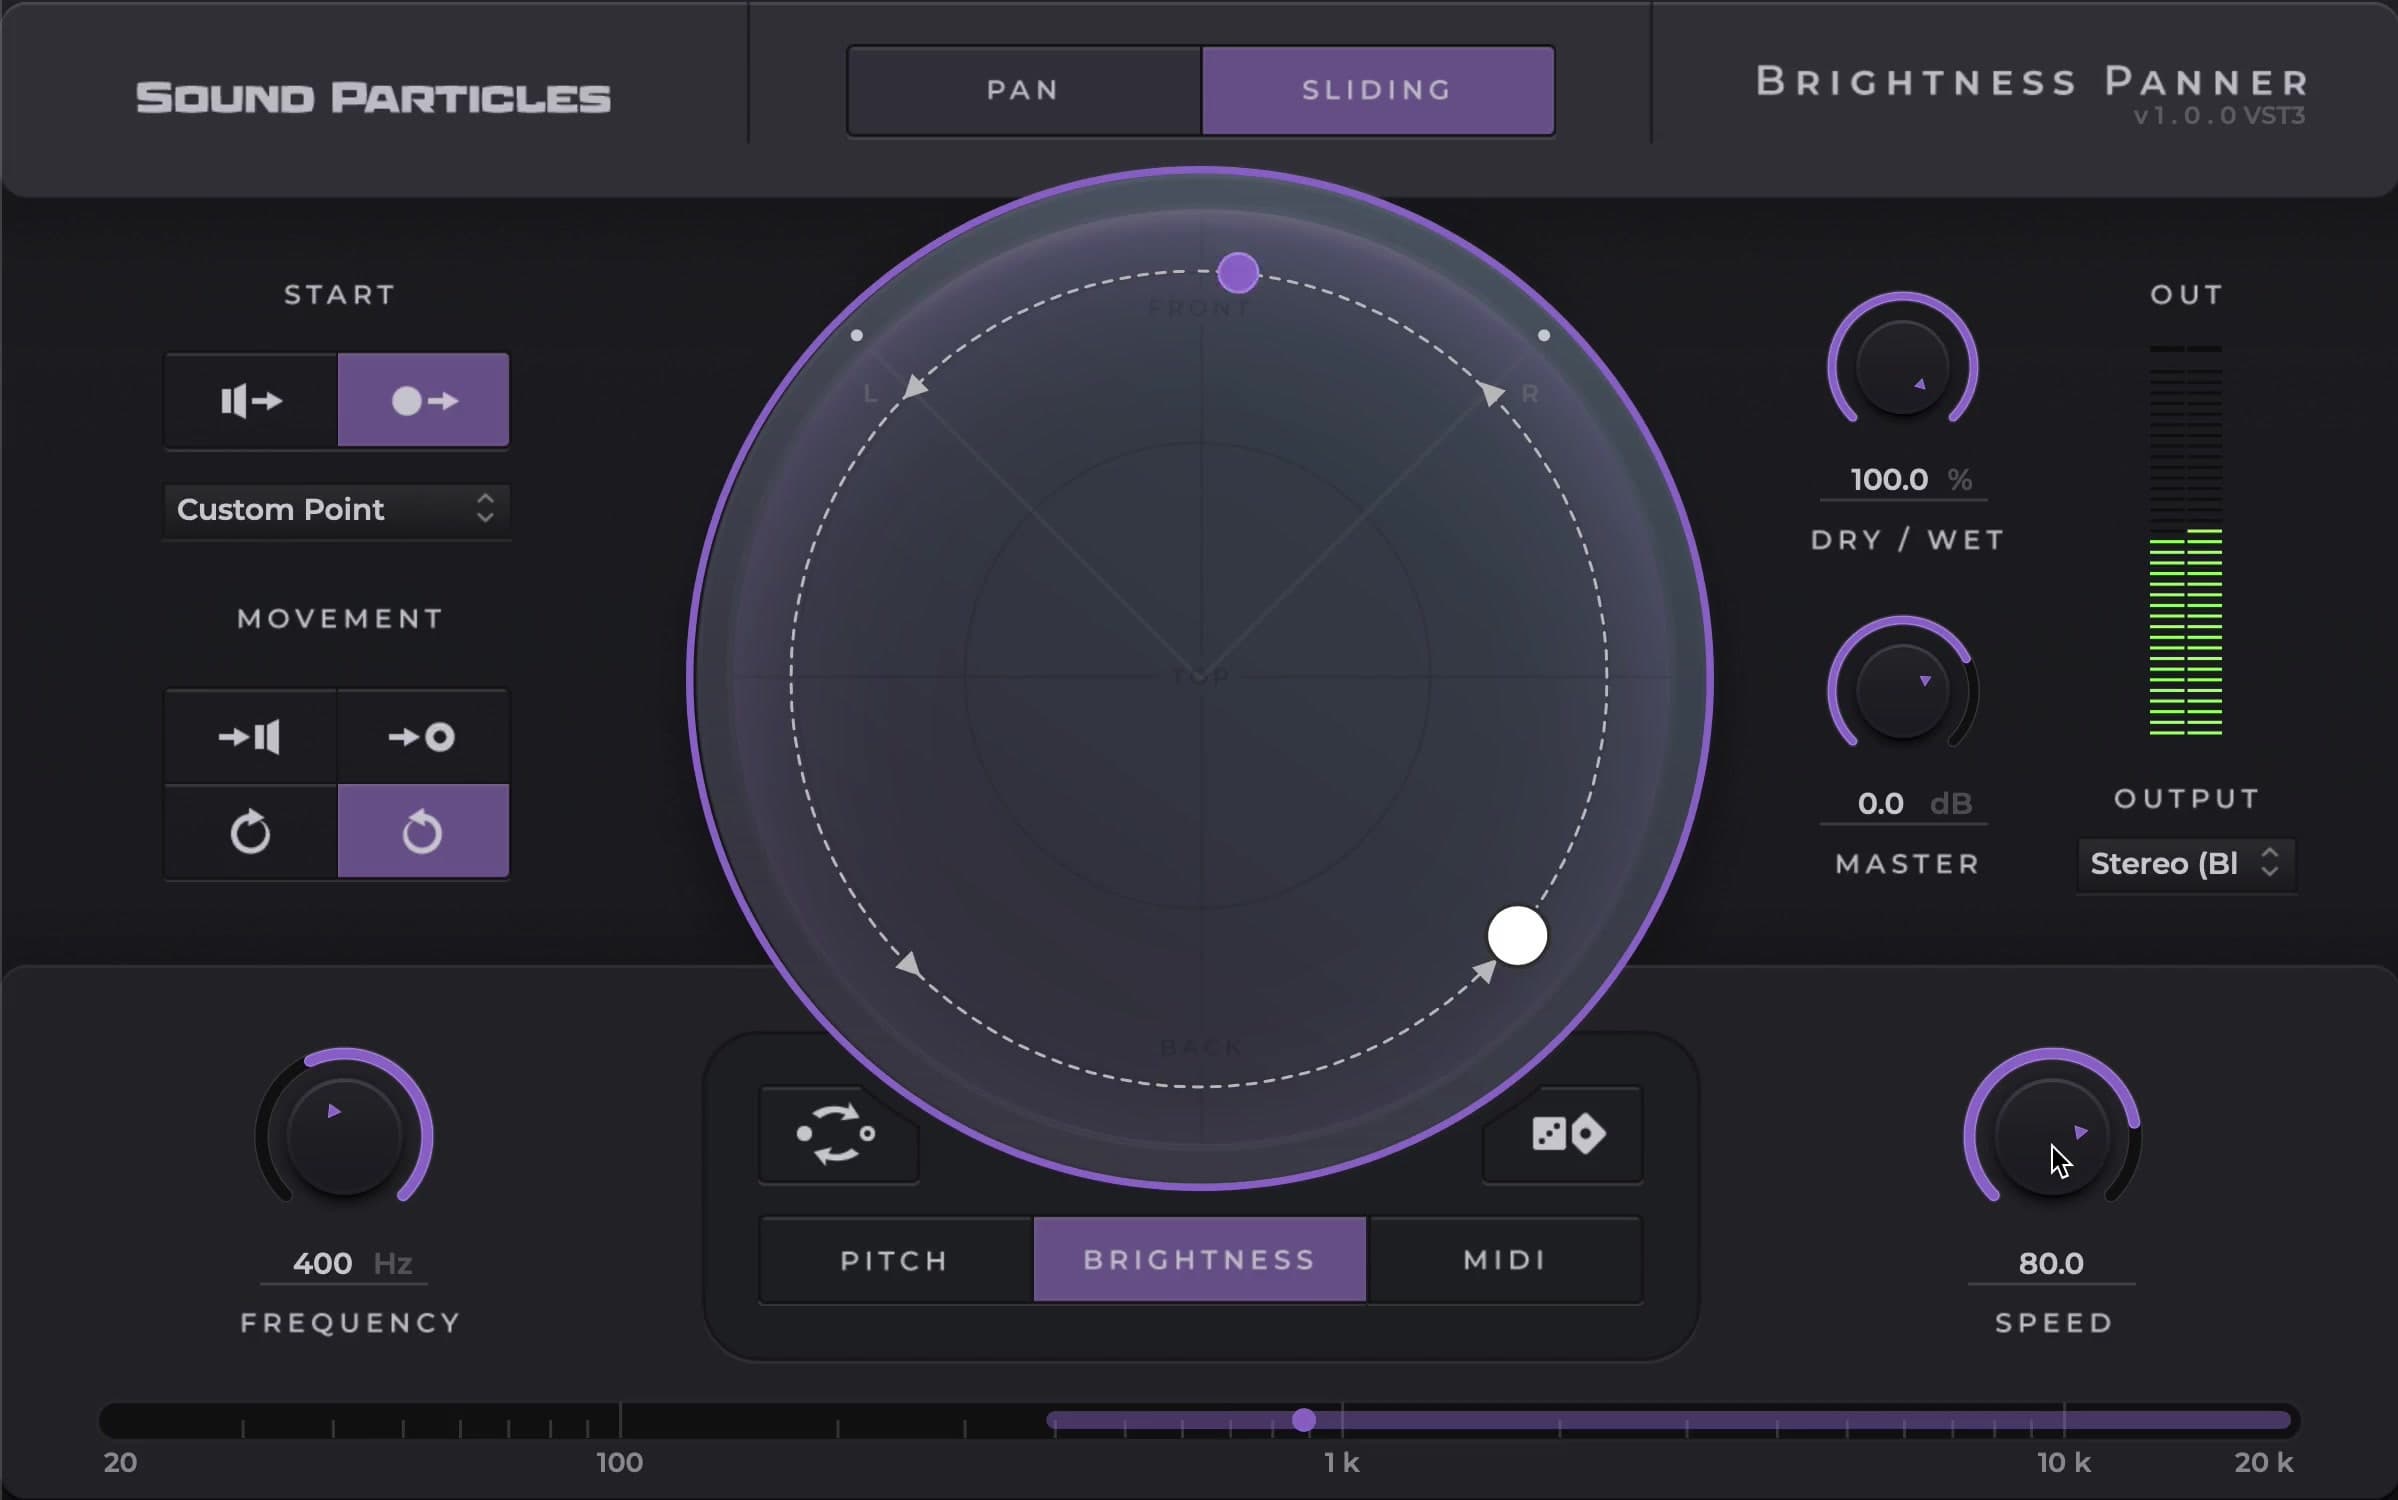Switch to the PAN mode tab
The height and width of the screenshot is (1500, 2398).
1024,90
